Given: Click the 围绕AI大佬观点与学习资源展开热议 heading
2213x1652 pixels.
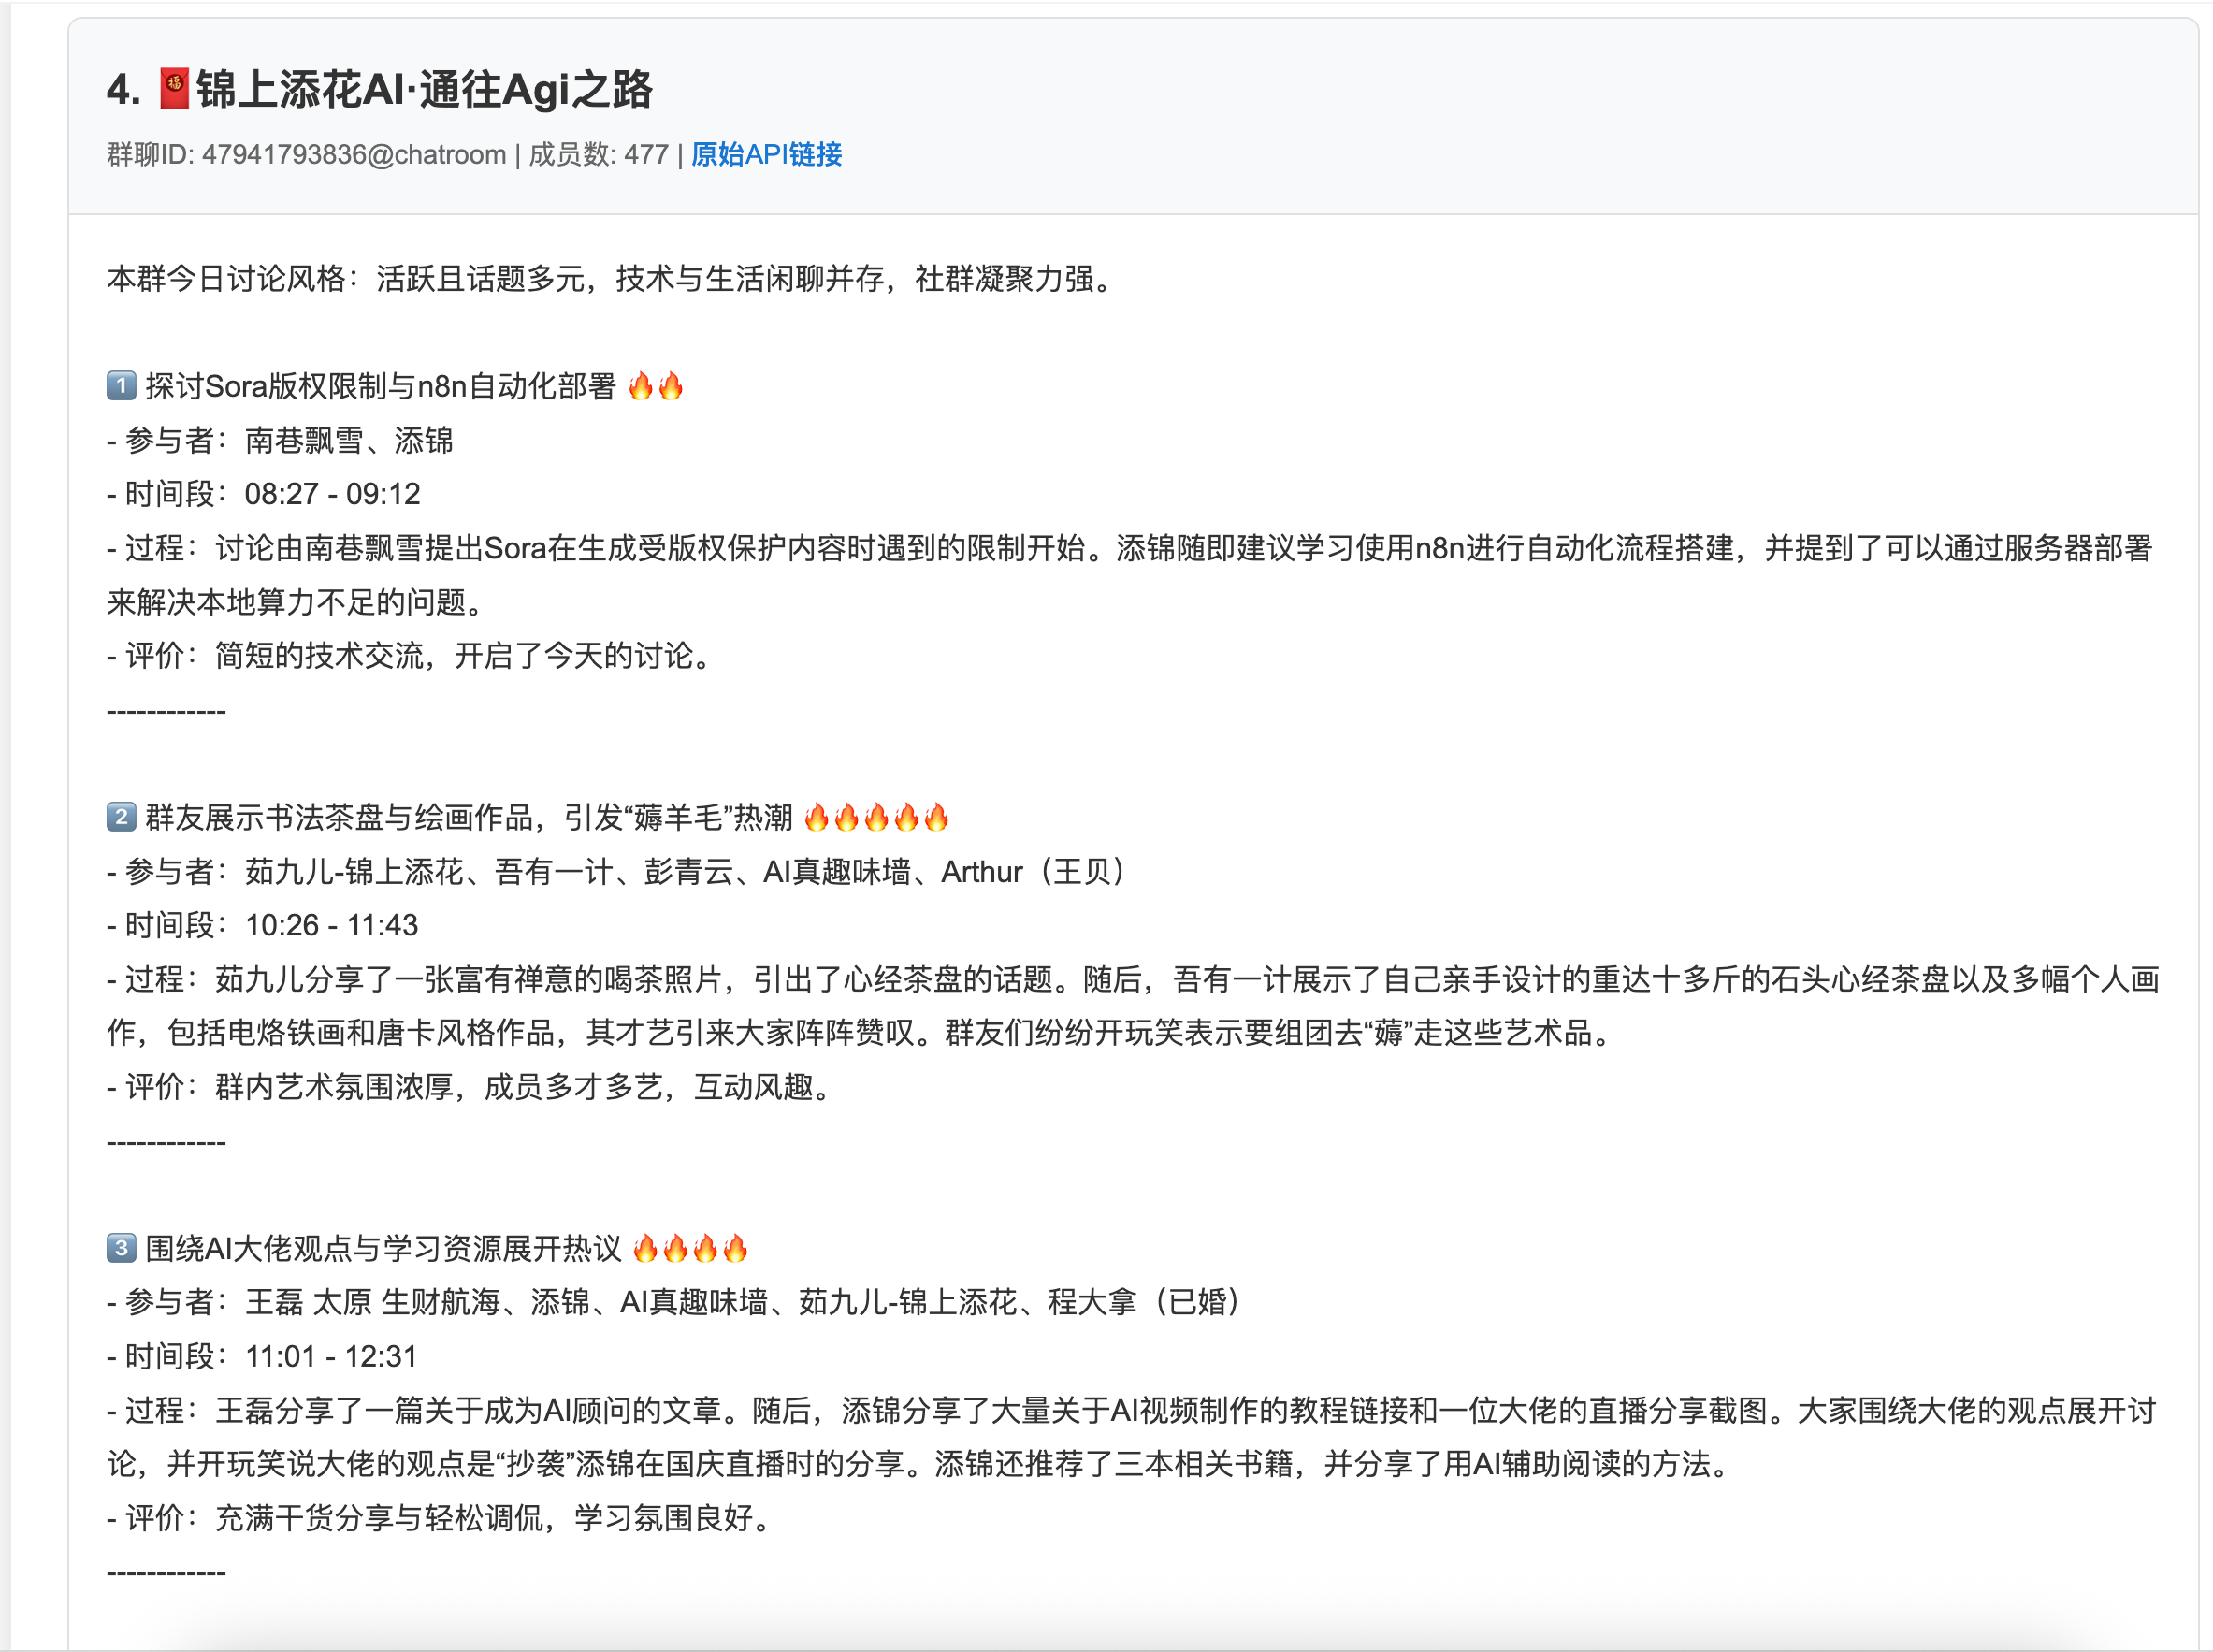Looking at the screenshot, I should (x=383, y=1248).
